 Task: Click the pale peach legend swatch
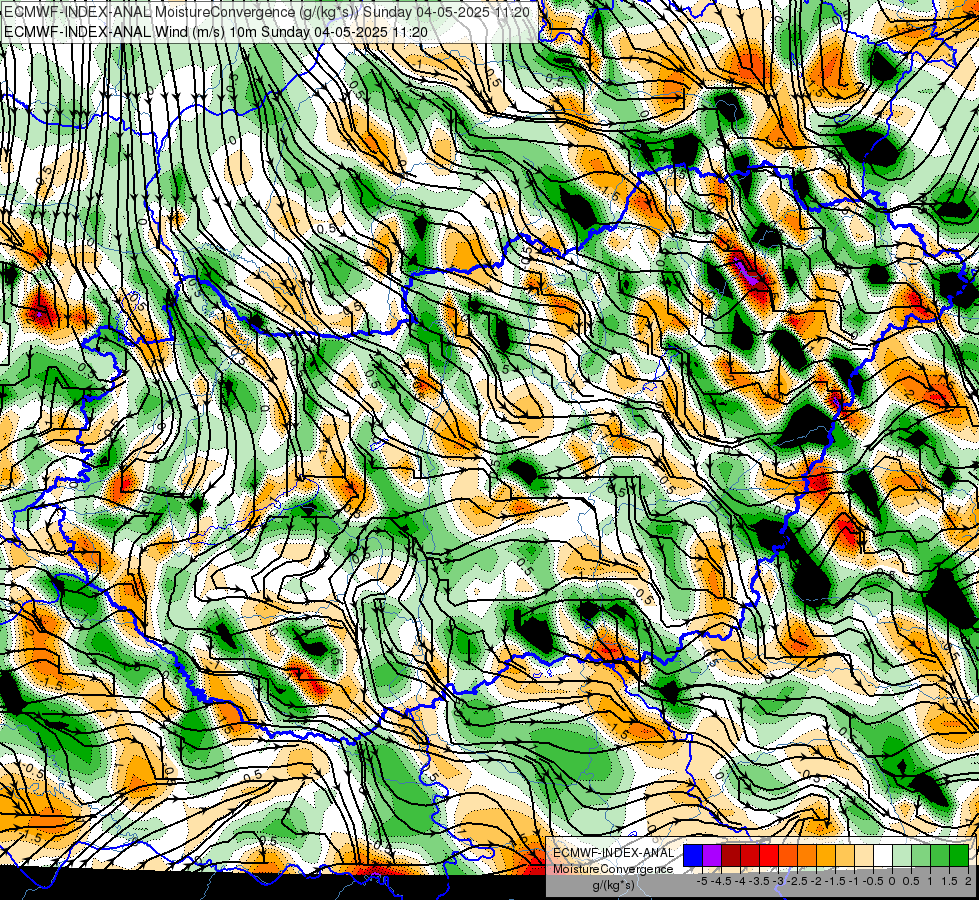coord(864,855)
